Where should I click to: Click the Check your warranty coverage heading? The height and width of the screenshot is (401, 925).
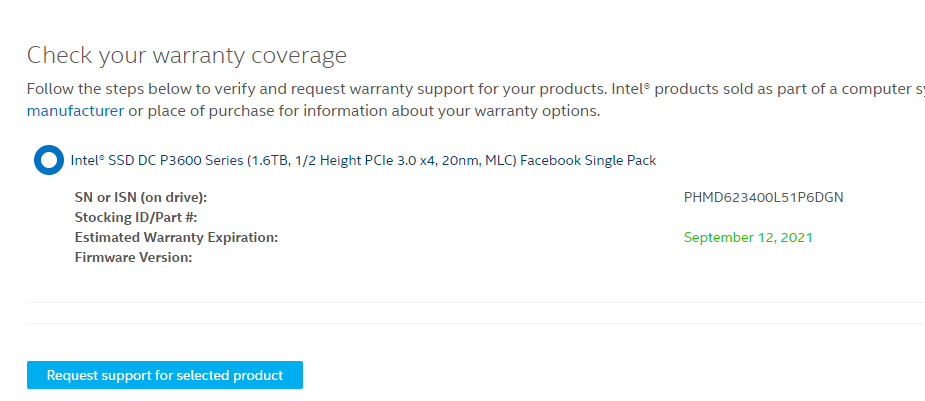(187, 55)
